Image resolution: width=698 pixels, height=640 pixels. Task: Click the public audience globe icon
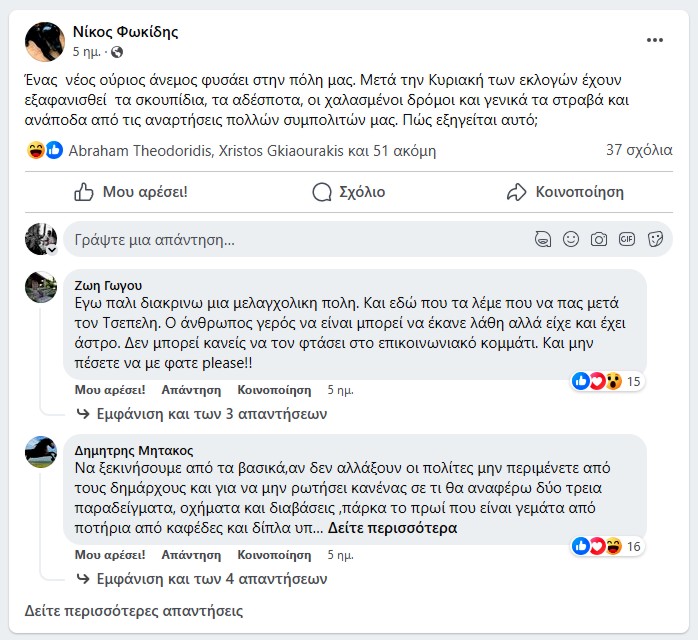point(118,52)
